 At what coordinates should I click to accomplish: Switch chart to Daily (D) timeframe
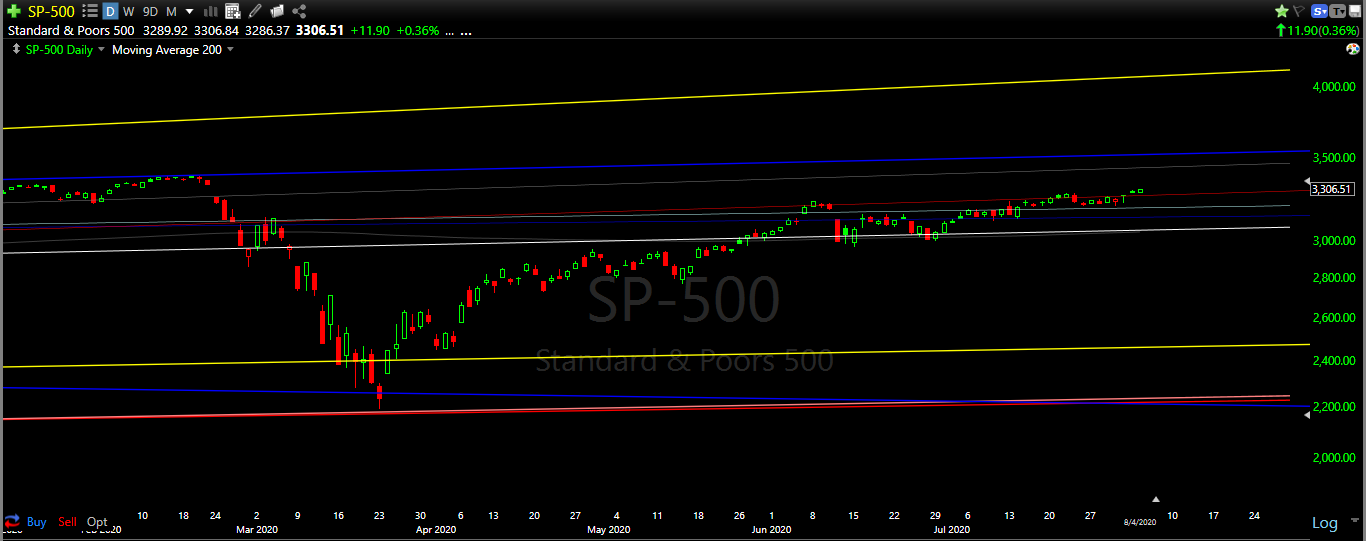coord(110,11)
